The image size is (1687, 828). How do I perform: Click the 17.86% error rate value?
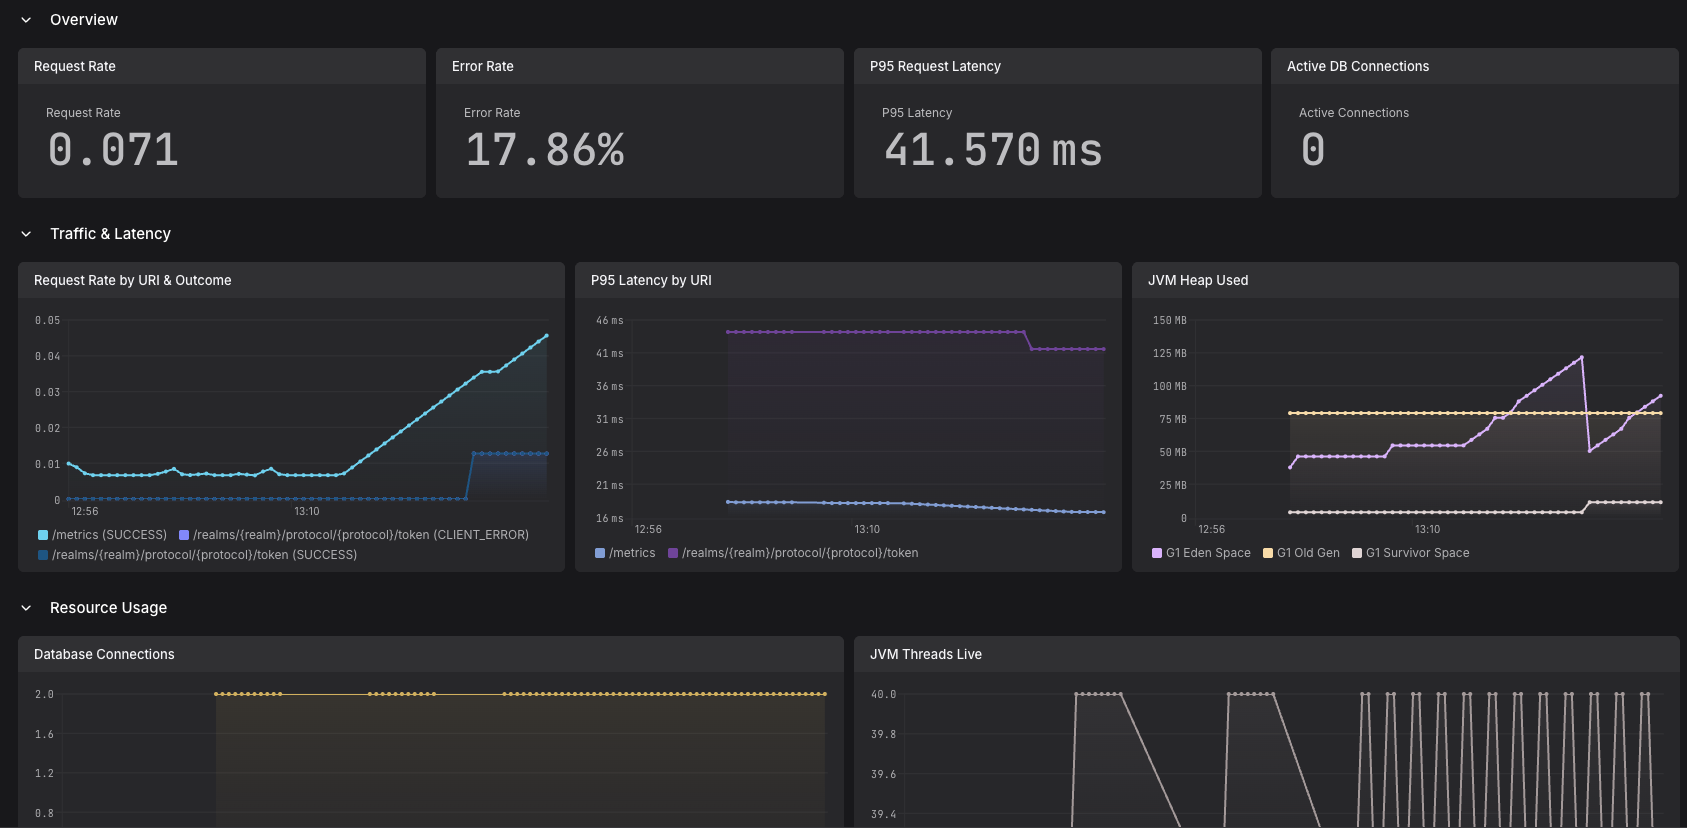pos(545,150)
